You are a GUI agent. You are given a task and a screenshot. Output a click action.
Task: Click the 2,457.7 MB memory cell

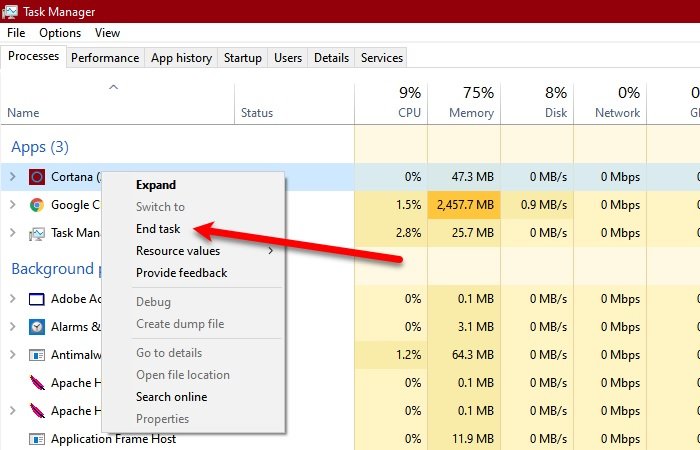[464, 205]
